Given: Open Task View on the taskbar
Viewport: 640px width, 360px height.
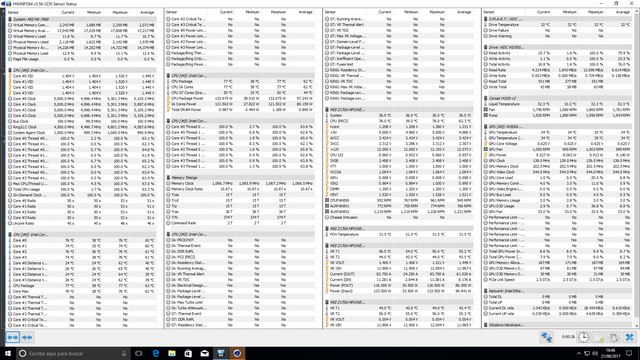Looking at the screenshot, I should pyautogui.click(x=139, y=353).
